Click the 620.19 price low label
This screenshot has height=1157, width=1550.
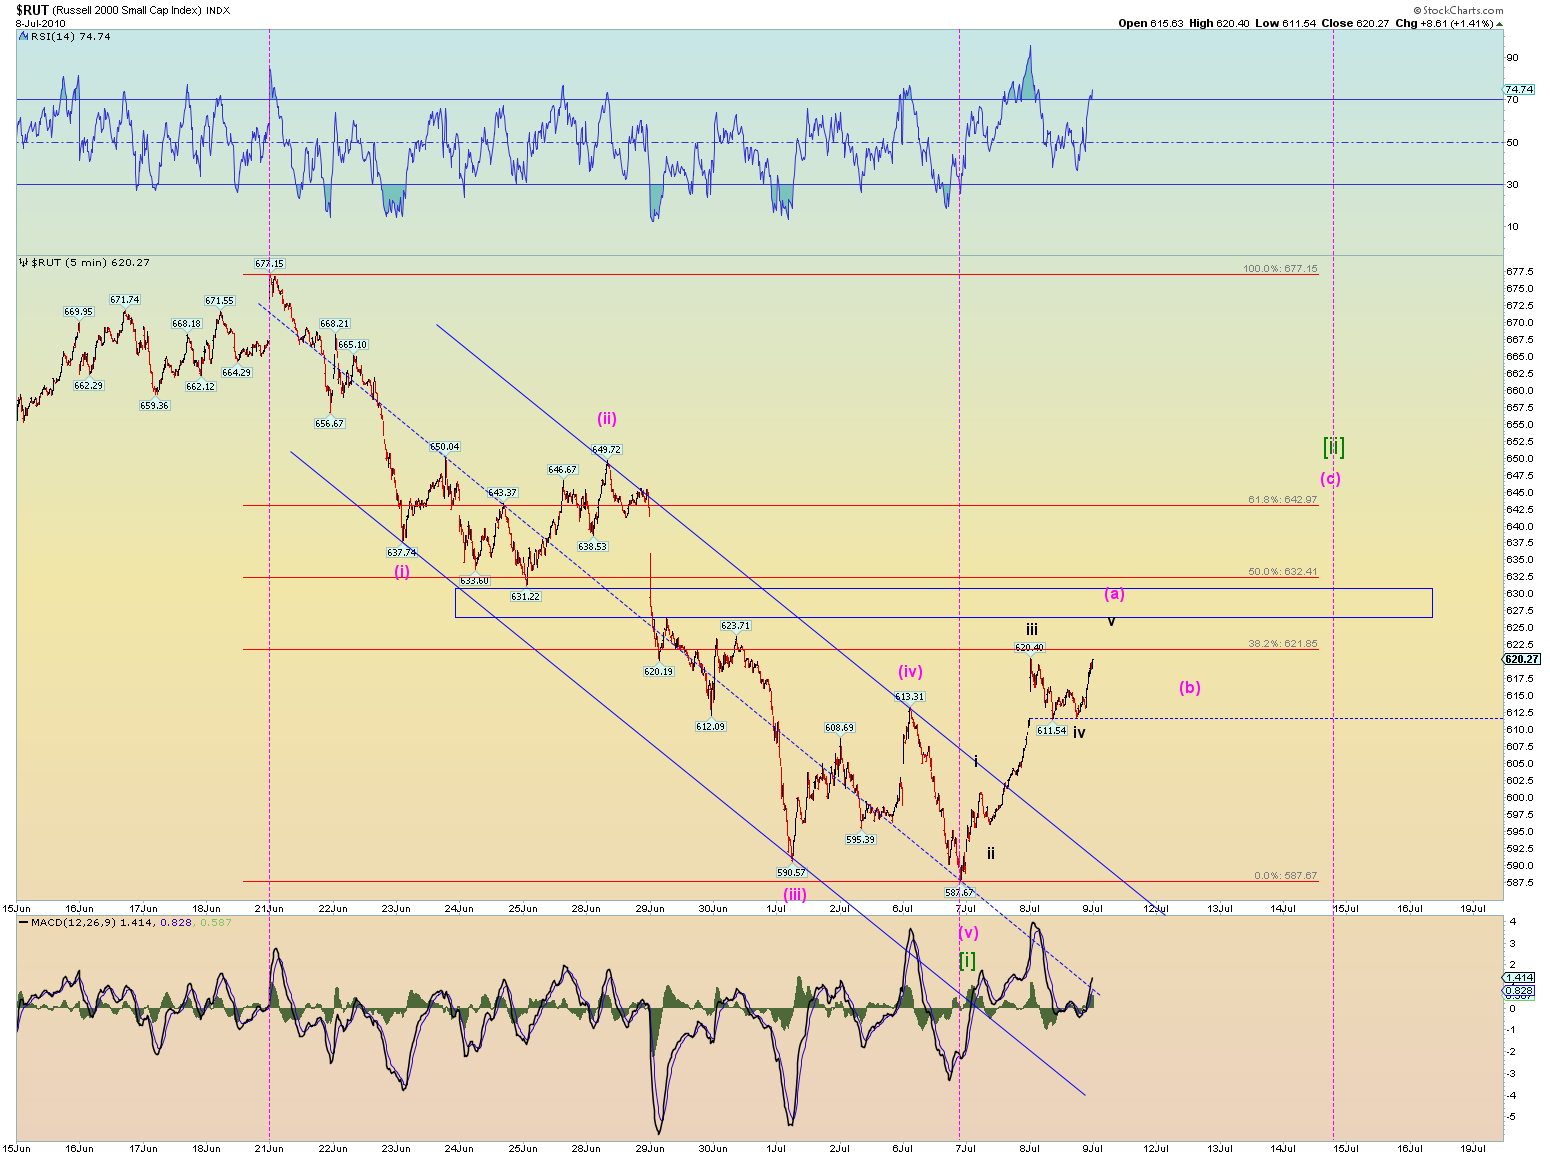(658, 672)
